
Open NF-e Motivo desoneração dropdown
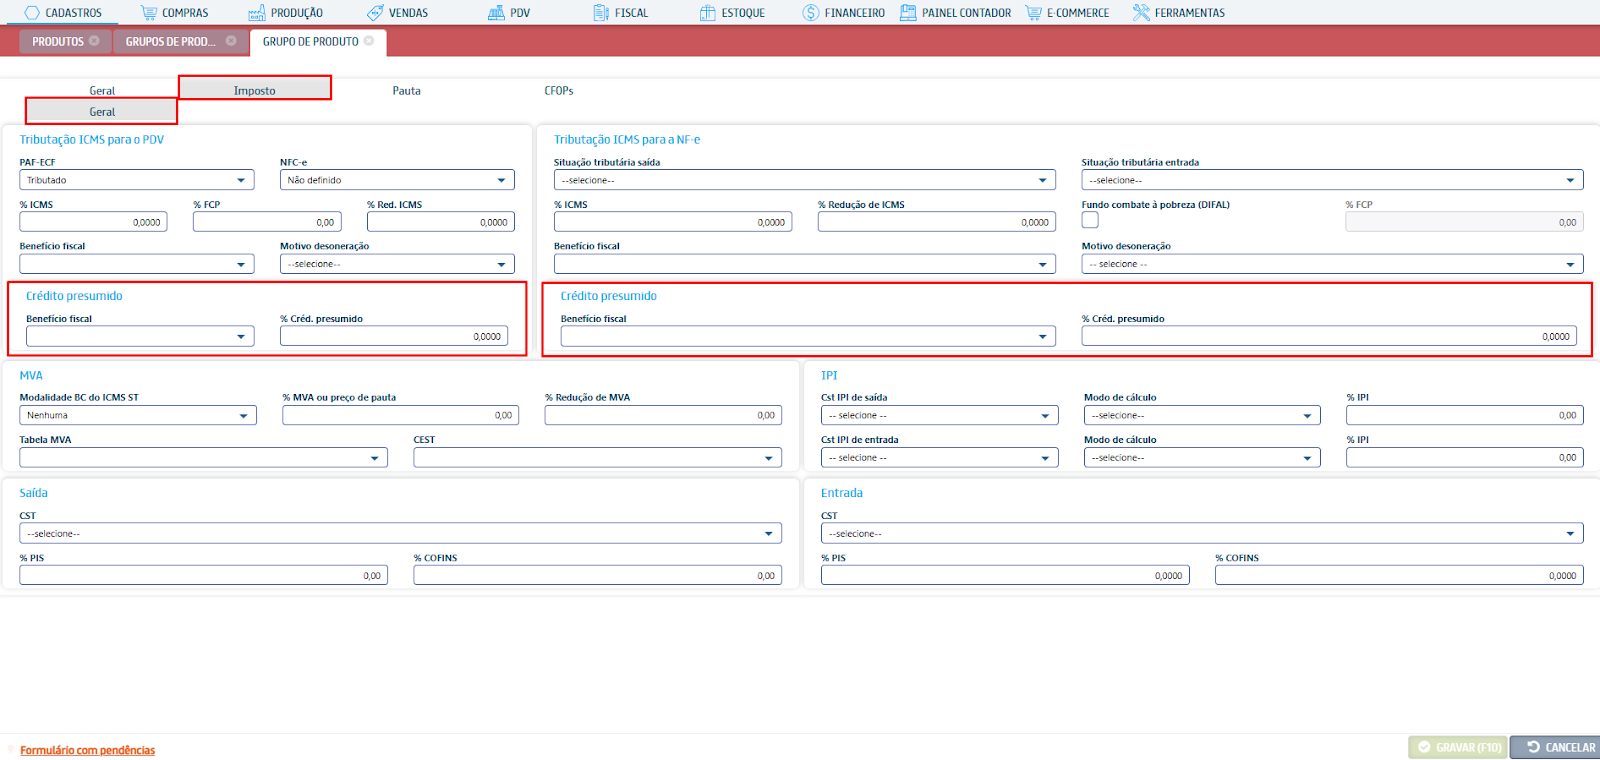pyautogui.click(x=1332, y=264)
